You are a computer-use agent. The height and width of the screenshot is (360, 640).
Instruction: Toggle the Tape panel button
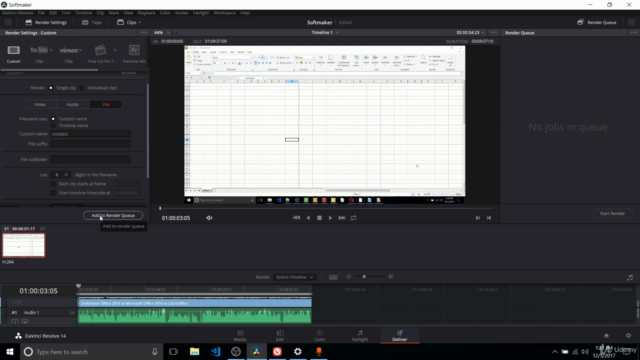[92, 22]
